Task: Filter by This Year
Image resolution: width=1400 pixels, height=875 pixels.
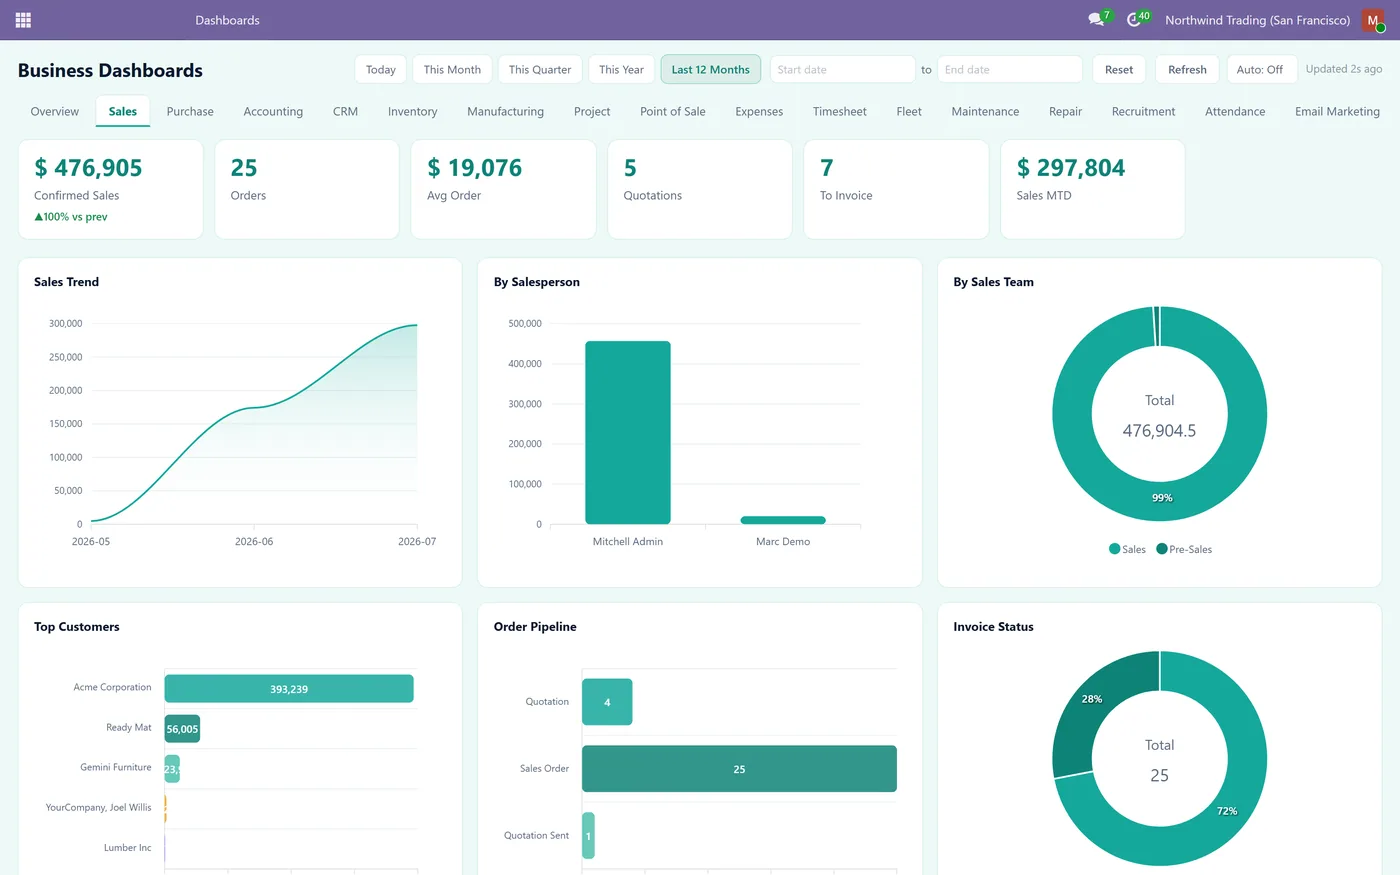Action: click(x=621, y=70)
